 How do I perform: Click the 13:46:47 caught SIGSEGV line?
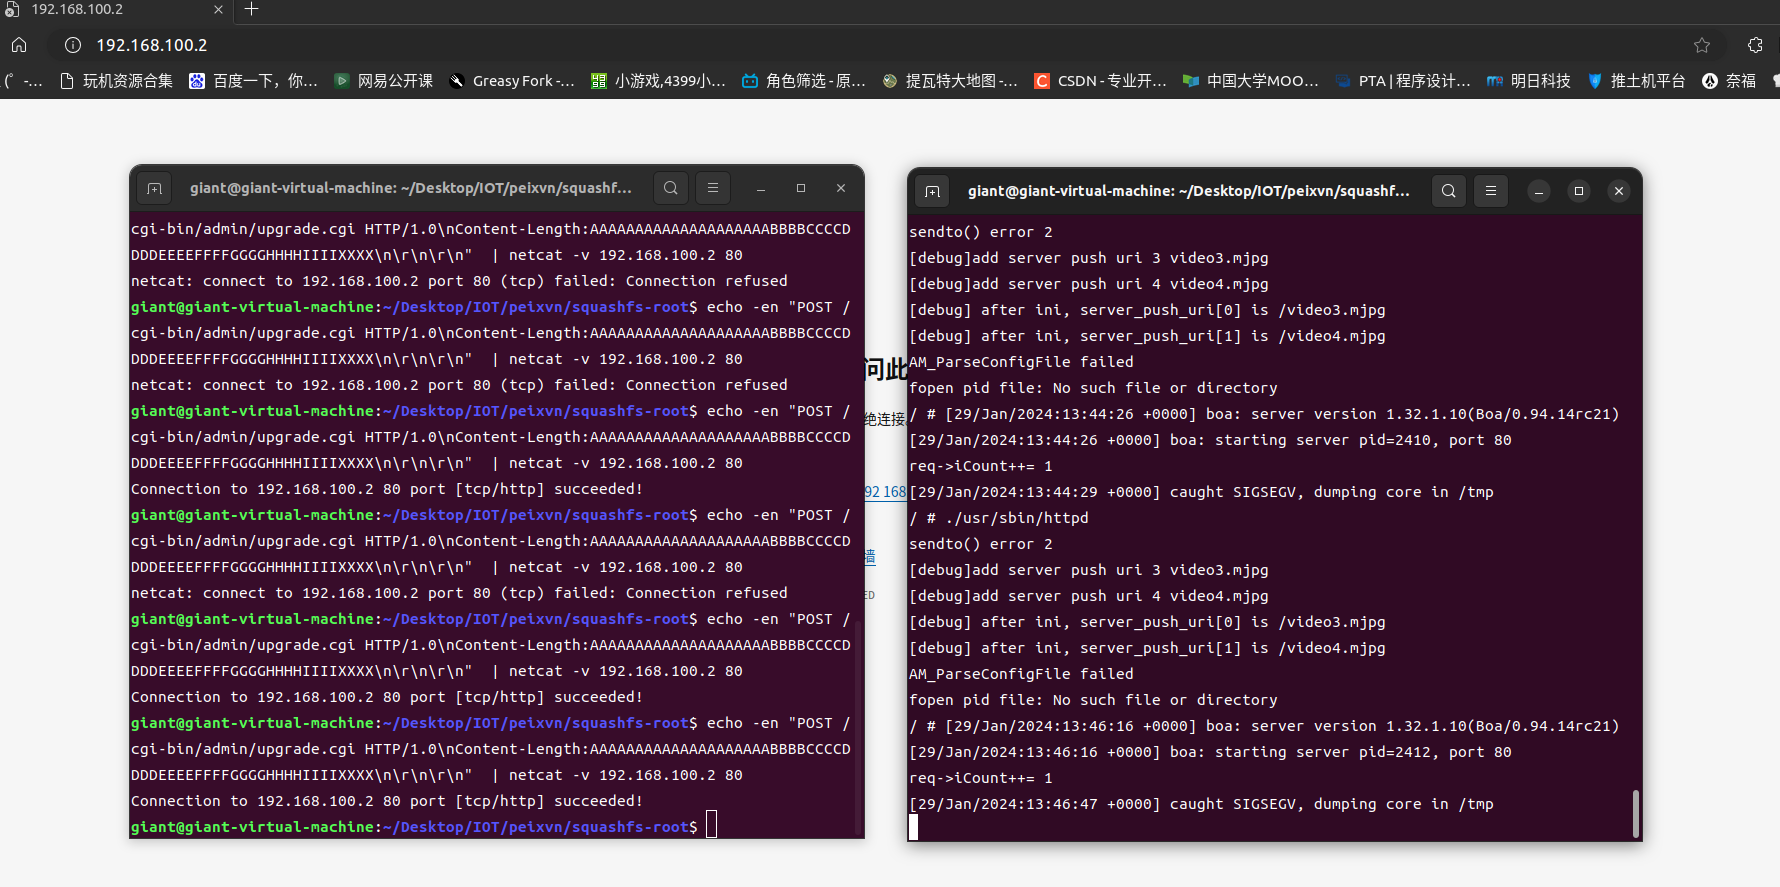point(1201,804)
